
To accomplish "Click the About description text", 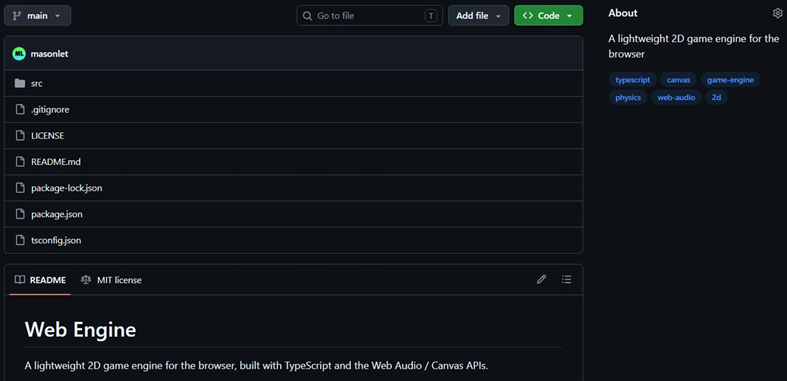I will (694, 46).
